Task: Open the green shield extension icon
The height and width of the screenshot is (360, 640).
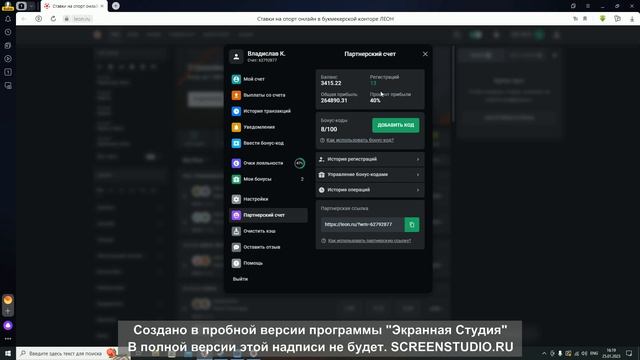Action: coord(602,19)
